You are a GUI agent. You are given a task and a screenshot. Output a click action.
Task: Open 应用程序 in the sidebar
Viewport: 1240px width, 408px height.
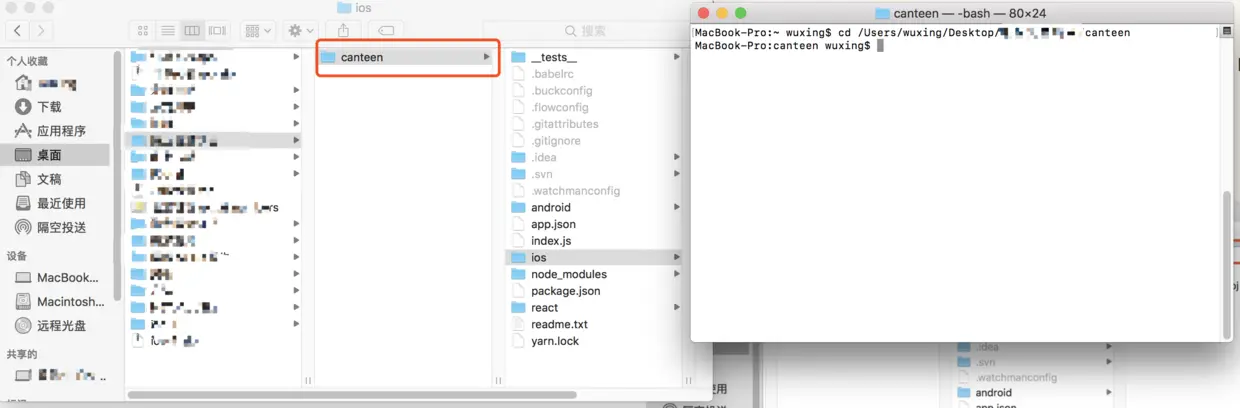click(62, 131)
